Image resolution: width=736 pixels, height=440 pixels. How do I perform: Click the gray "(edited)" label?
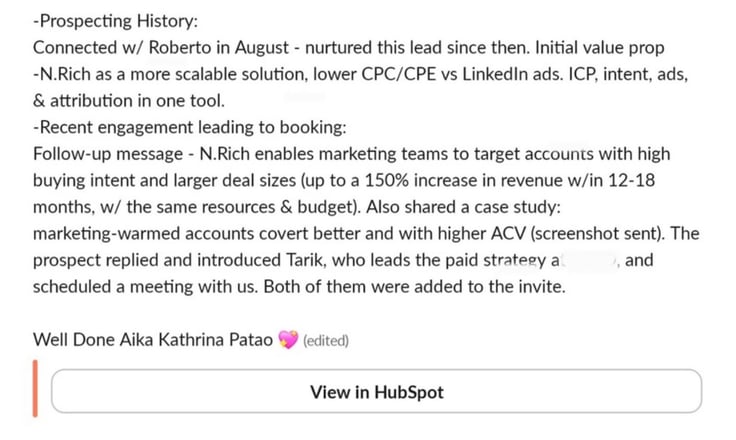326,340
